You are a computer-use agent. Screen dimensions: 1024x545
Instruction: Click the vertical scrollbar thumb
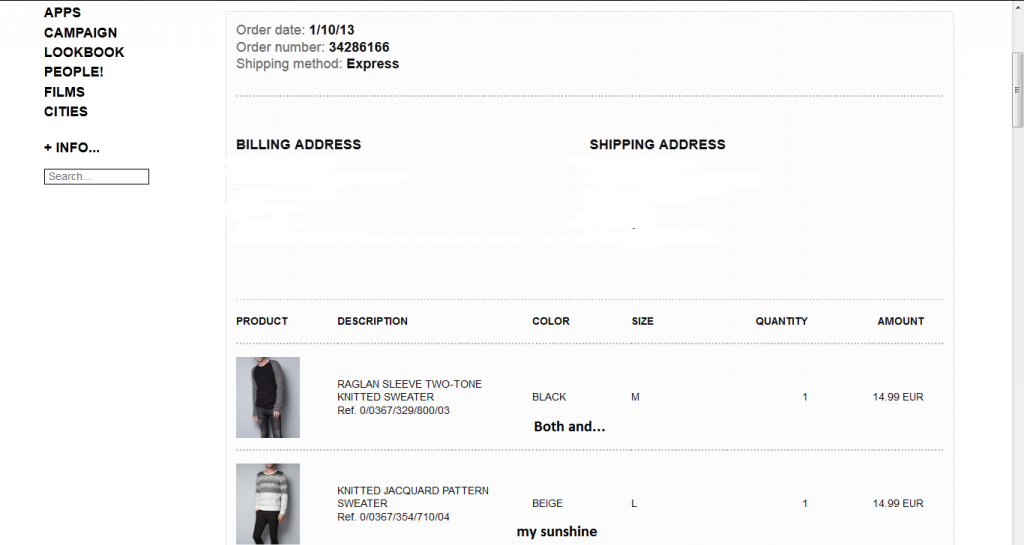1016,90
